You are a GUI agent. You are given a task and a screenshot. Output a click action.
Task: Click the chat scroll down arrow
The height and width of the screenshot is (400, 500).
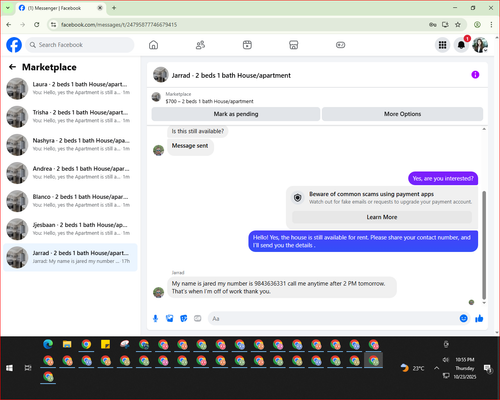pos(484,303)
